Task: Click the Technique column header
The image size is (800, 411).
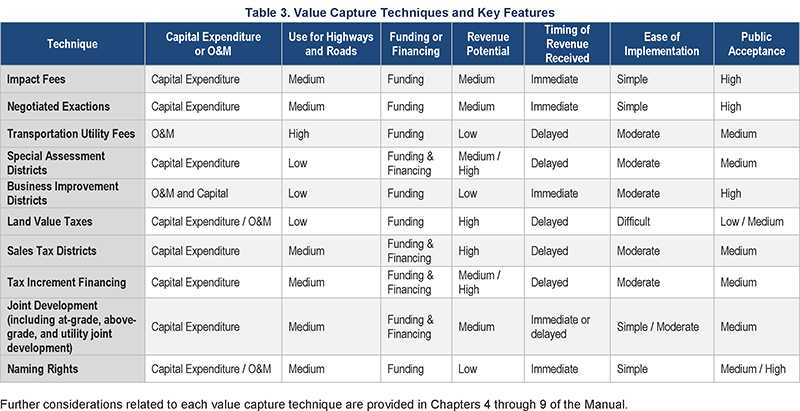Action: pos(72,44)
